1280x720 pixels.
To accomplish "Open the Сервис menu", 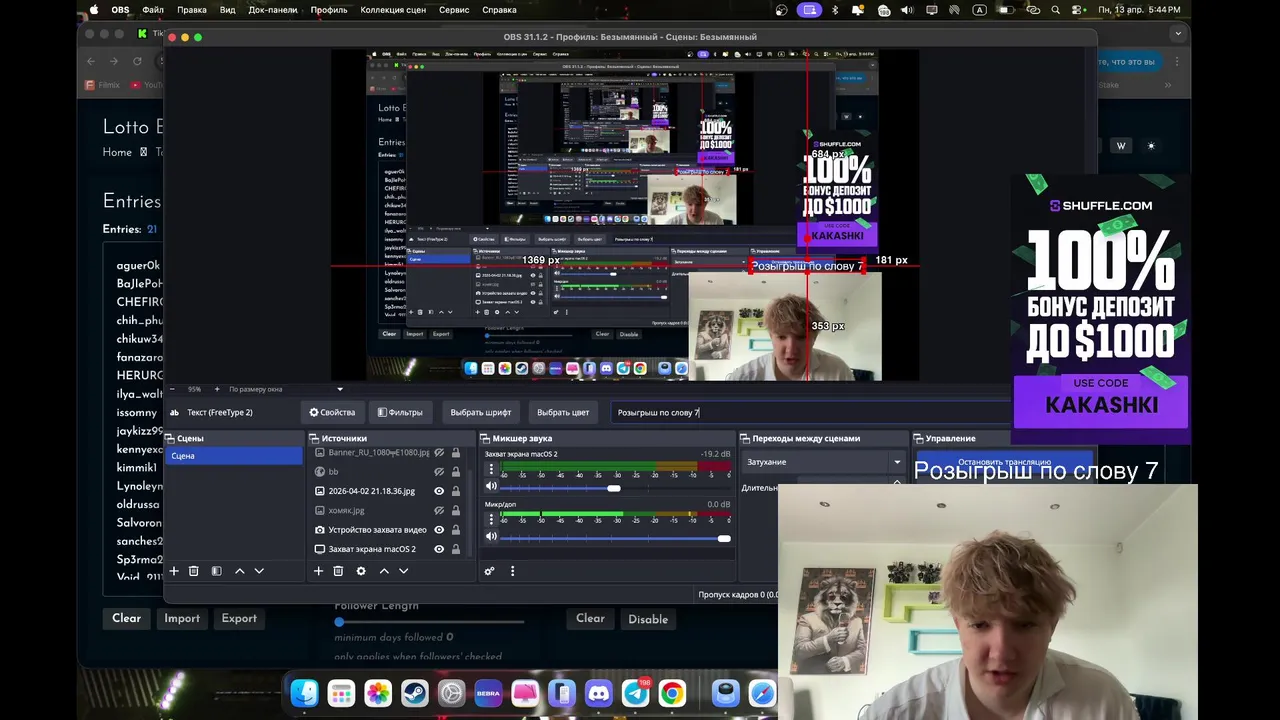I will [x=454, y=10].
